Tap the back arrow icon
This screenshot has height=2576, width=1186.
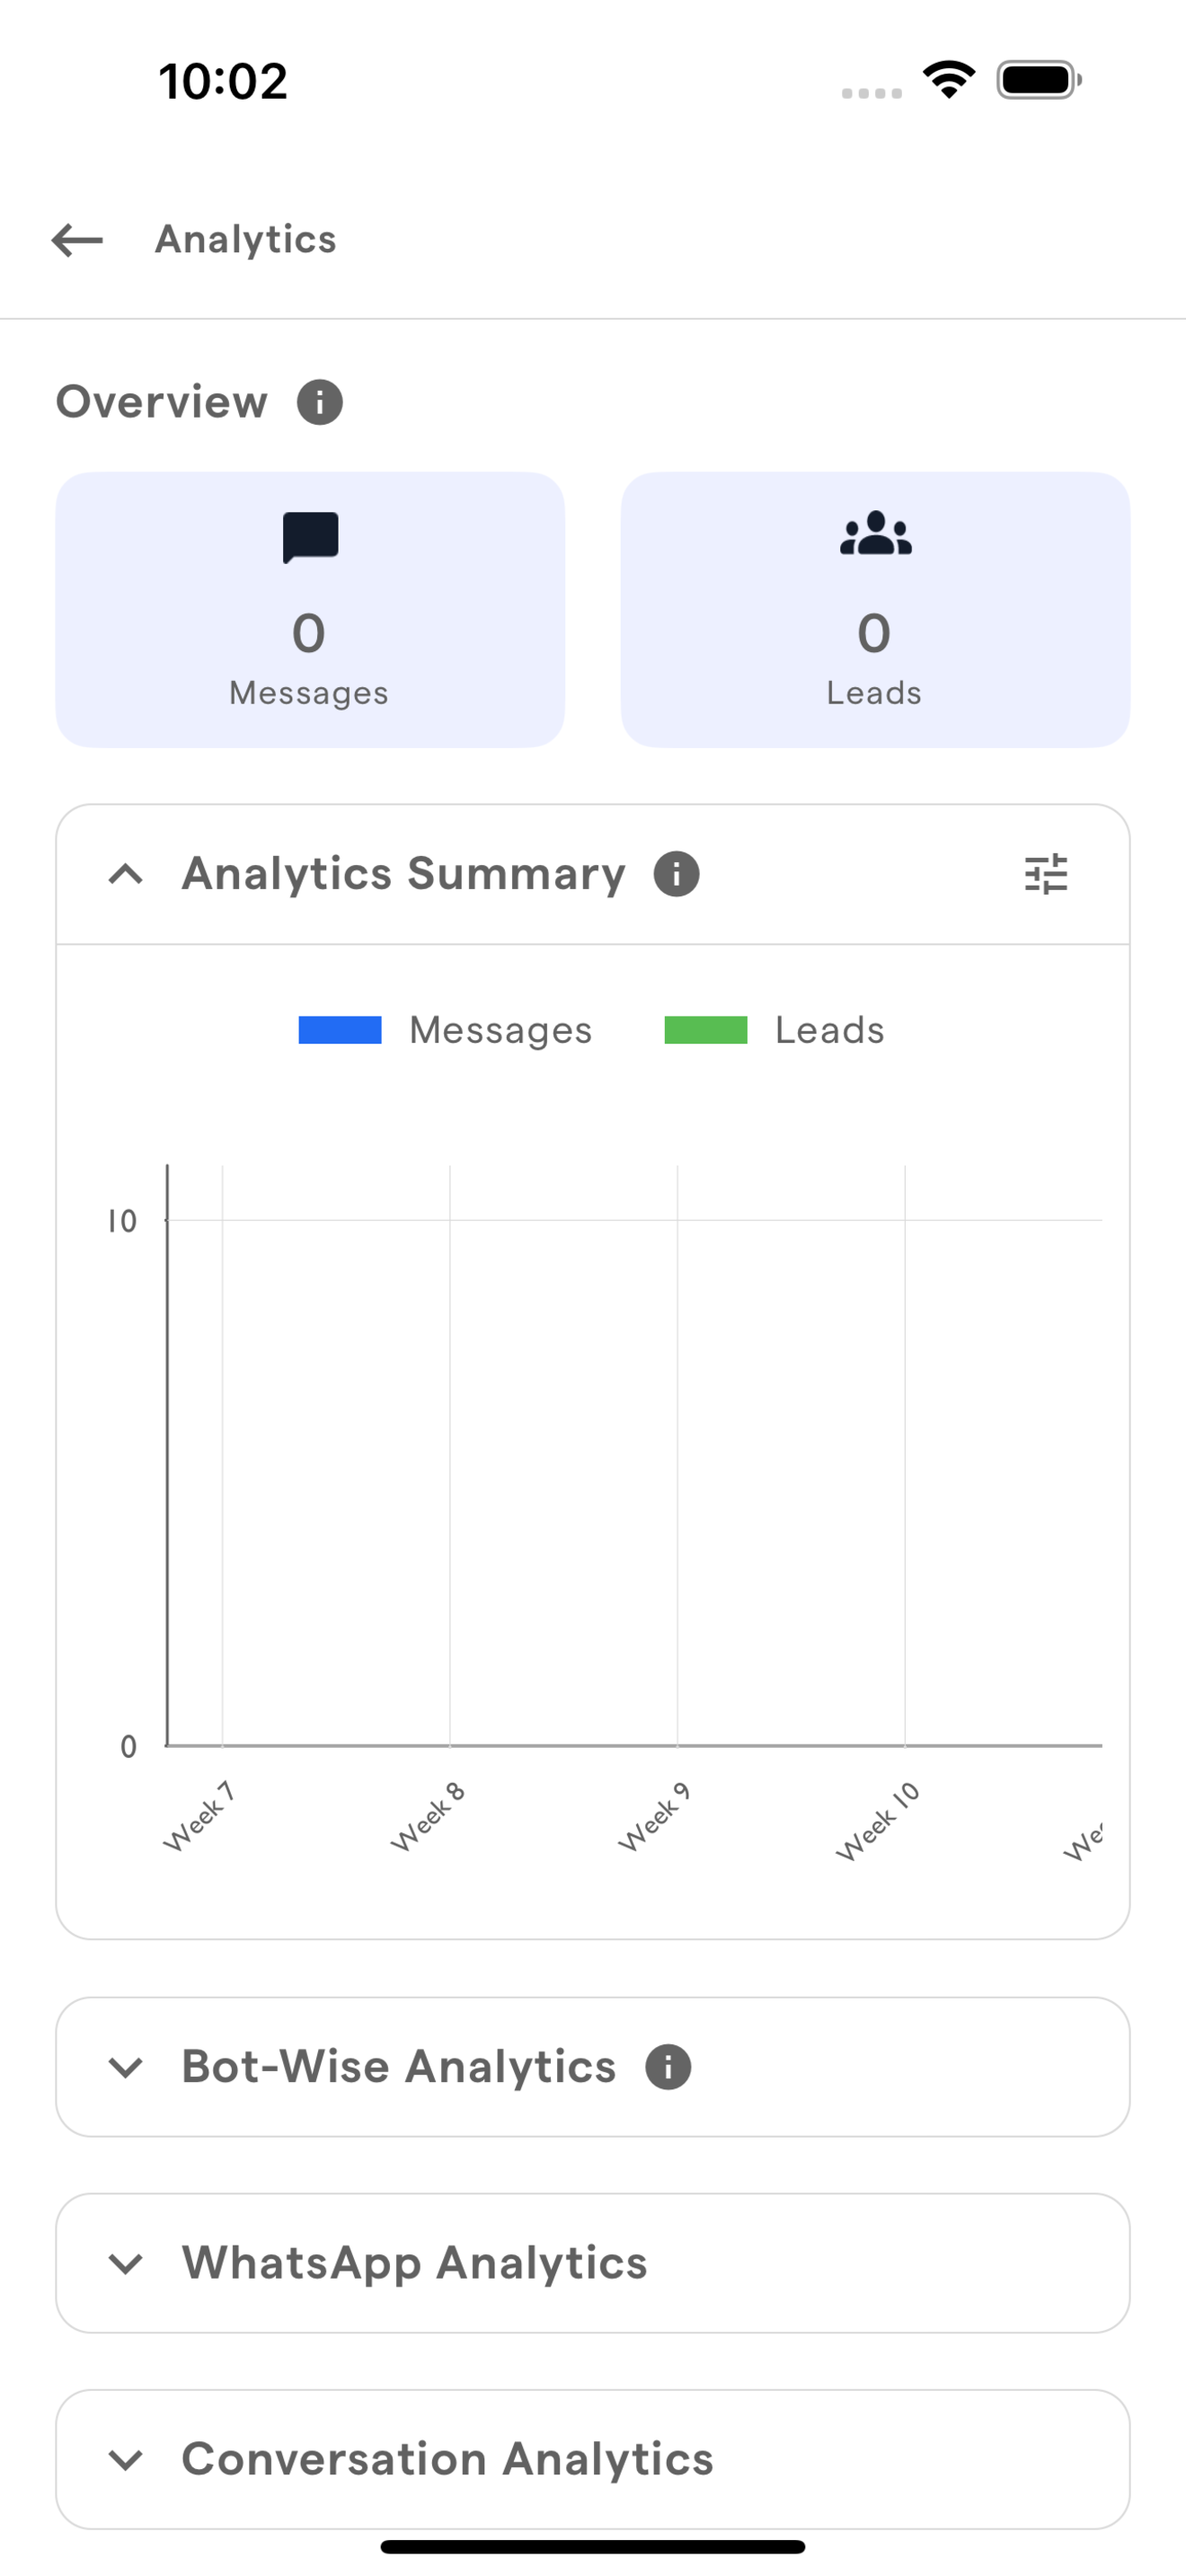pos(77,240)
